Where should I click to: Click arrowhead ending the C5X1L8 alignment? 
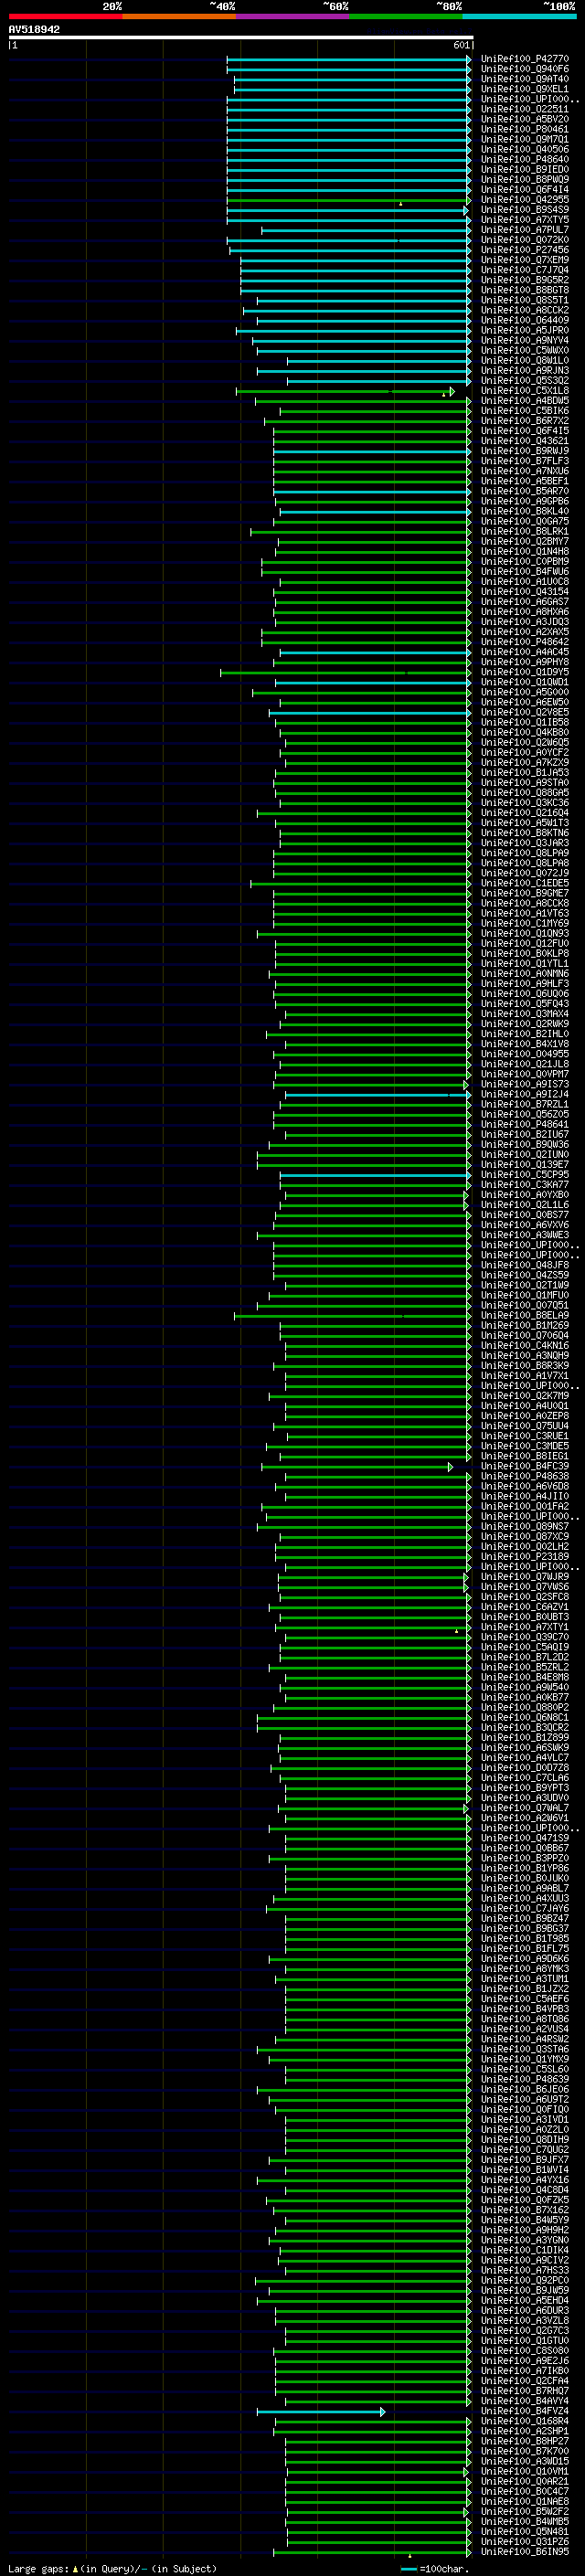[452, 391]
